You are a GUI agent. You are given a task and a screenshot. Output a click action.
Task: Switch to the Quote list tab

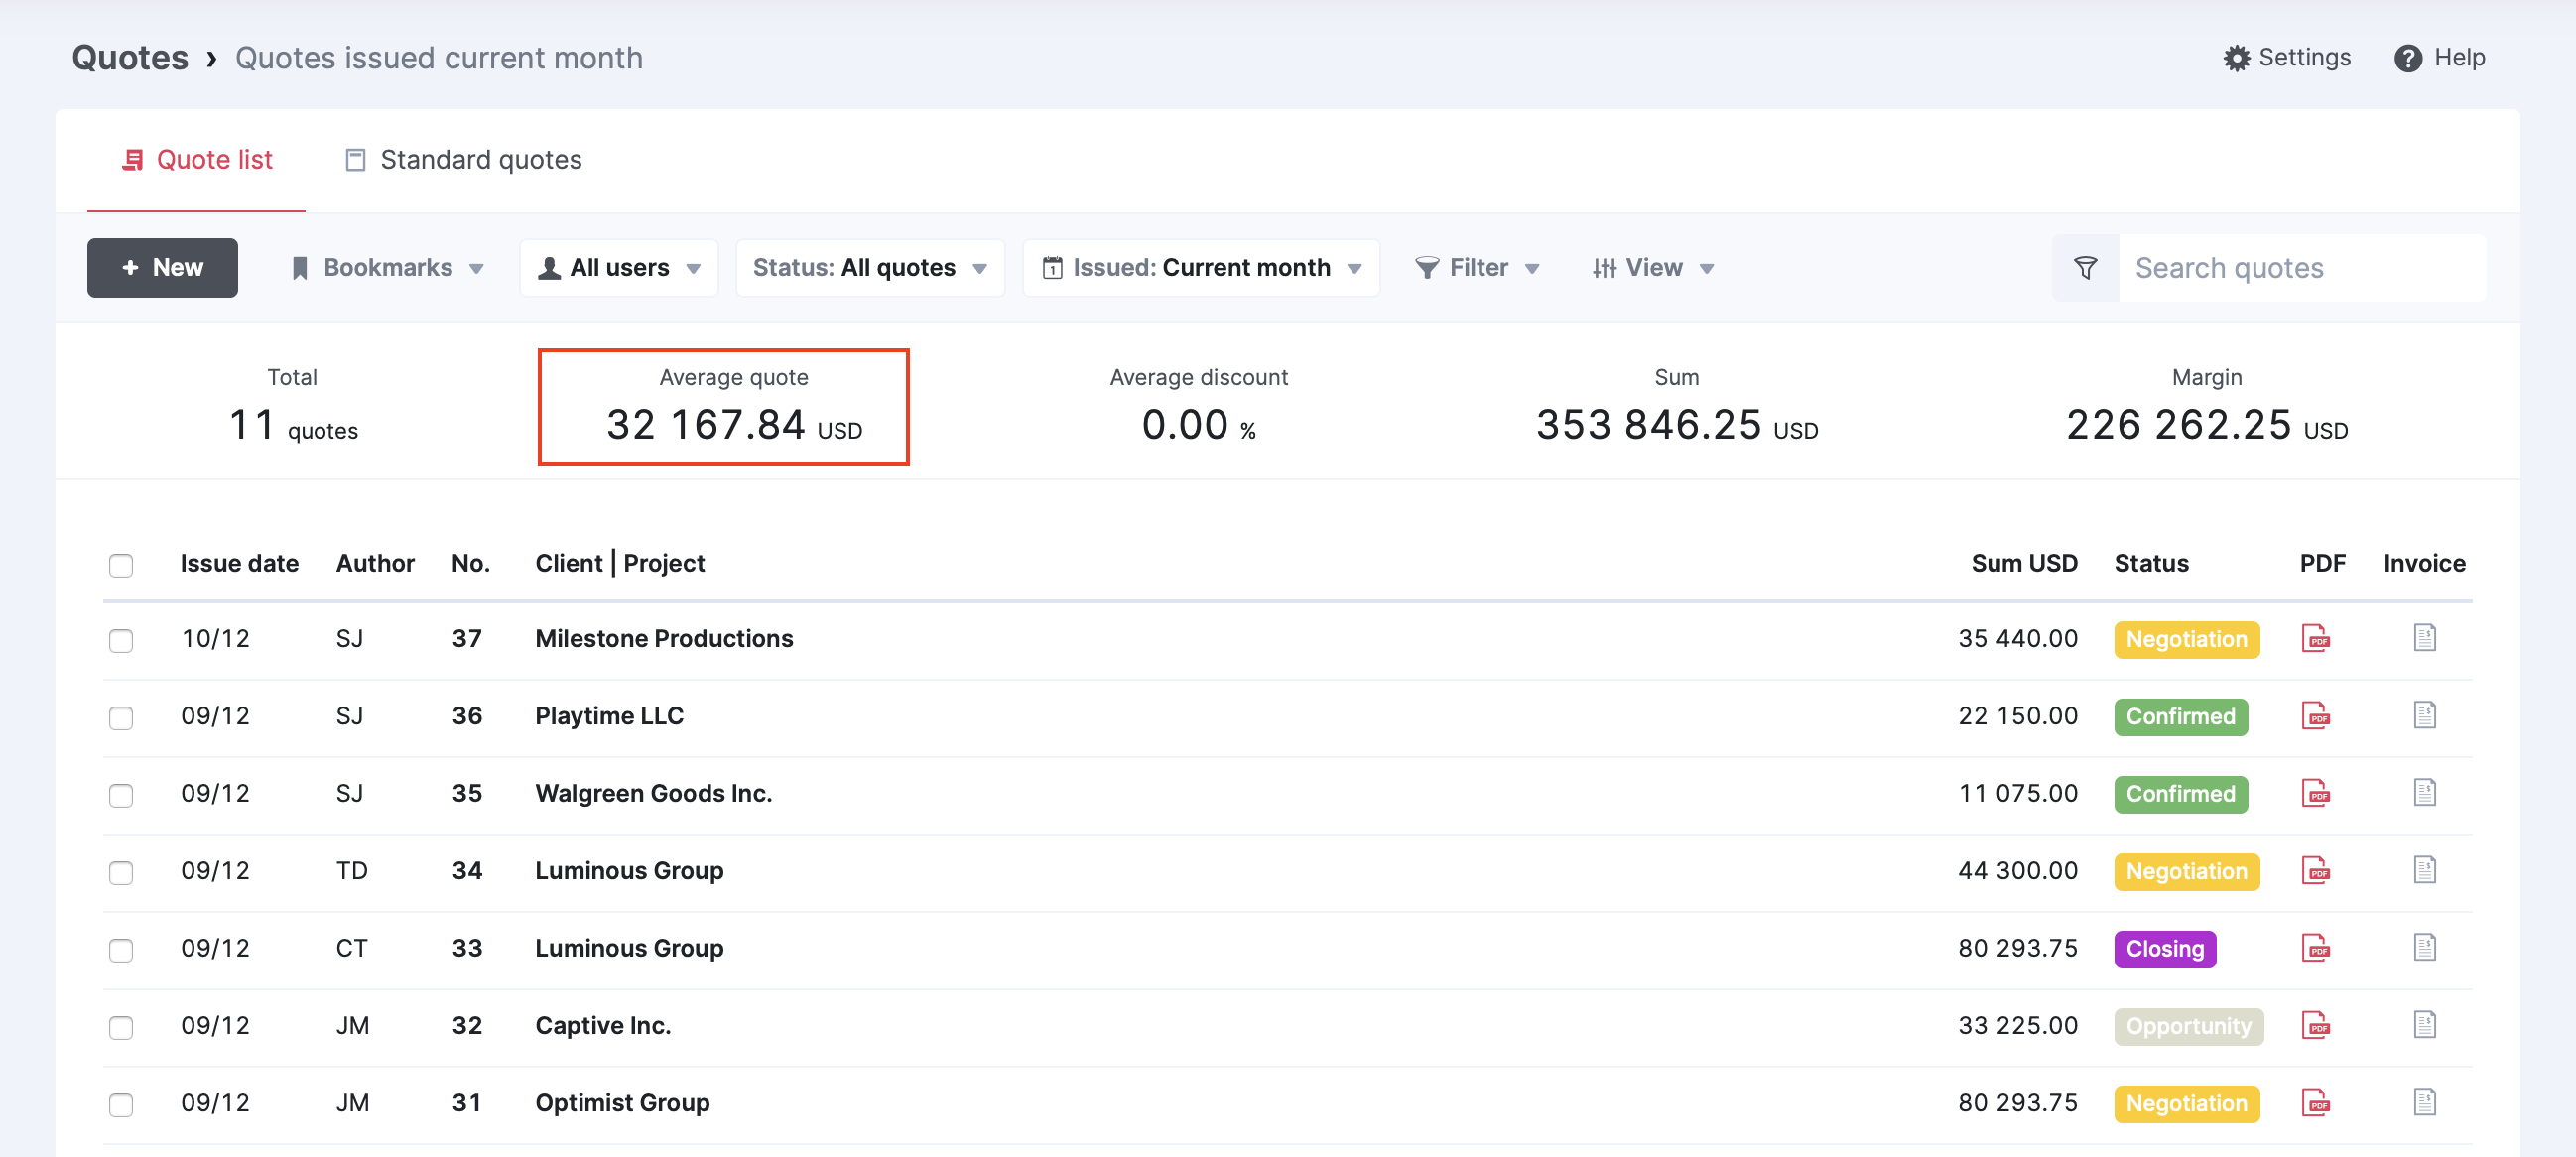click(197, 160)
